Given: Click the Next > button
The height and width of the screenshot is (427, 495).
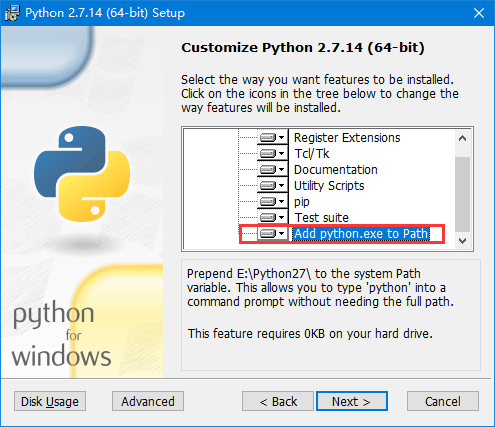Looking at the screenshot, I should [352, 401].
